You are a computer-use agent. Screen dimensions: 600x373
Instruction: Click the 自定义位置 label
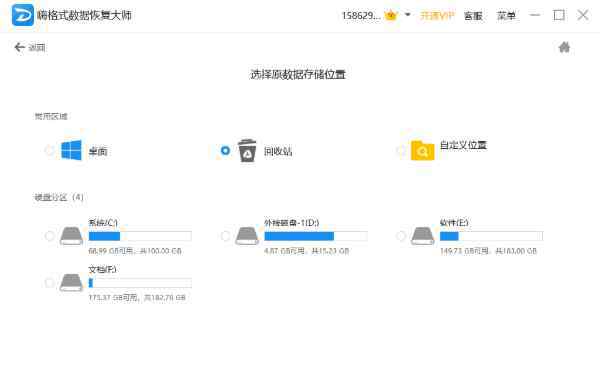click(463, 145)
